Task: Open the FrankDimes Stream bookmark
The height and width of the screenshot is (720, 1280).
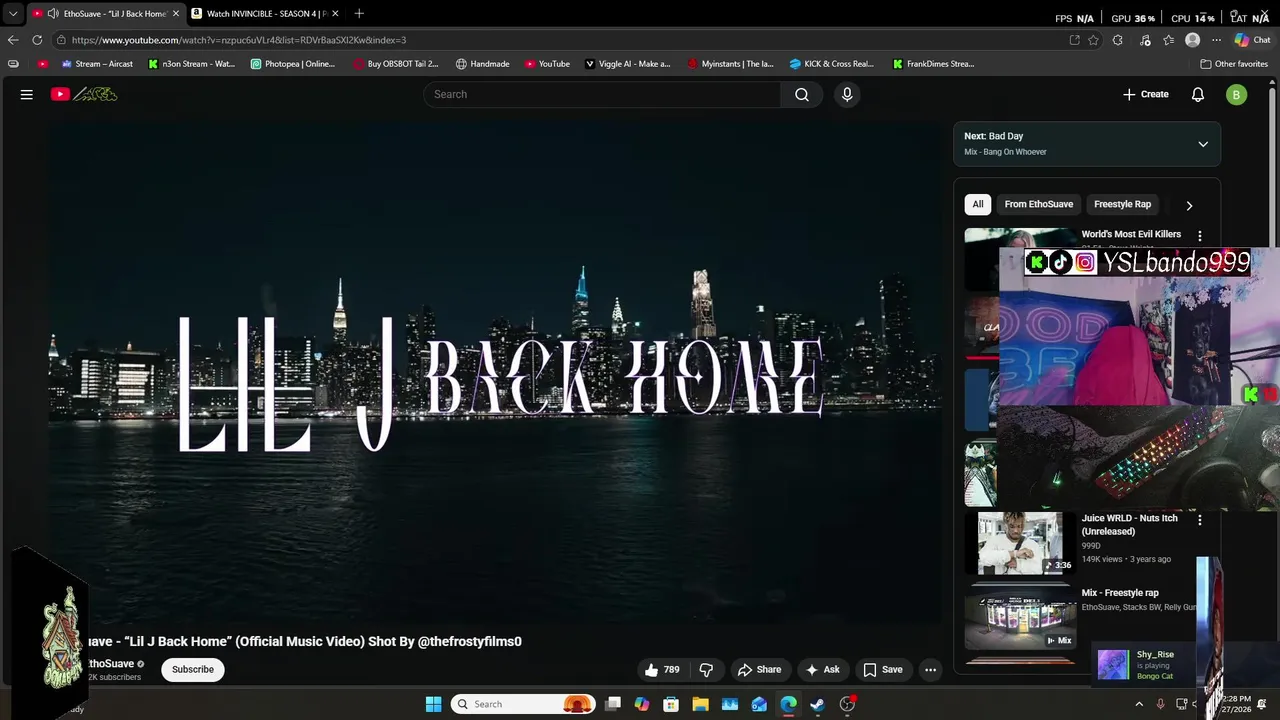Action: point(933,64)
